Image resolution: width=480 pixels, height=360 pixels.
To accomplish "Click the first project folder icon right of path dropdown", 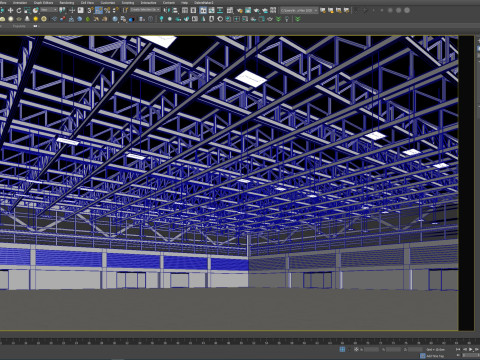I will pos(323,10).
